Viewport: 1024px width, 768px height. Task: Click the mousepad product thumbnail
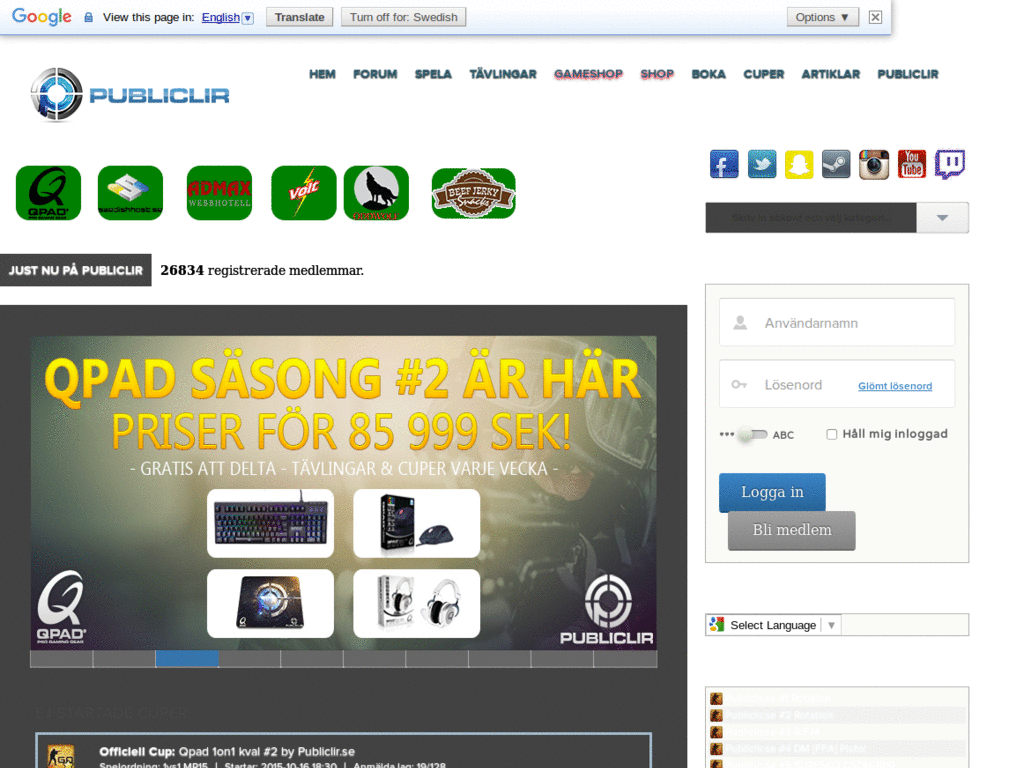click(x=270, y=603)
